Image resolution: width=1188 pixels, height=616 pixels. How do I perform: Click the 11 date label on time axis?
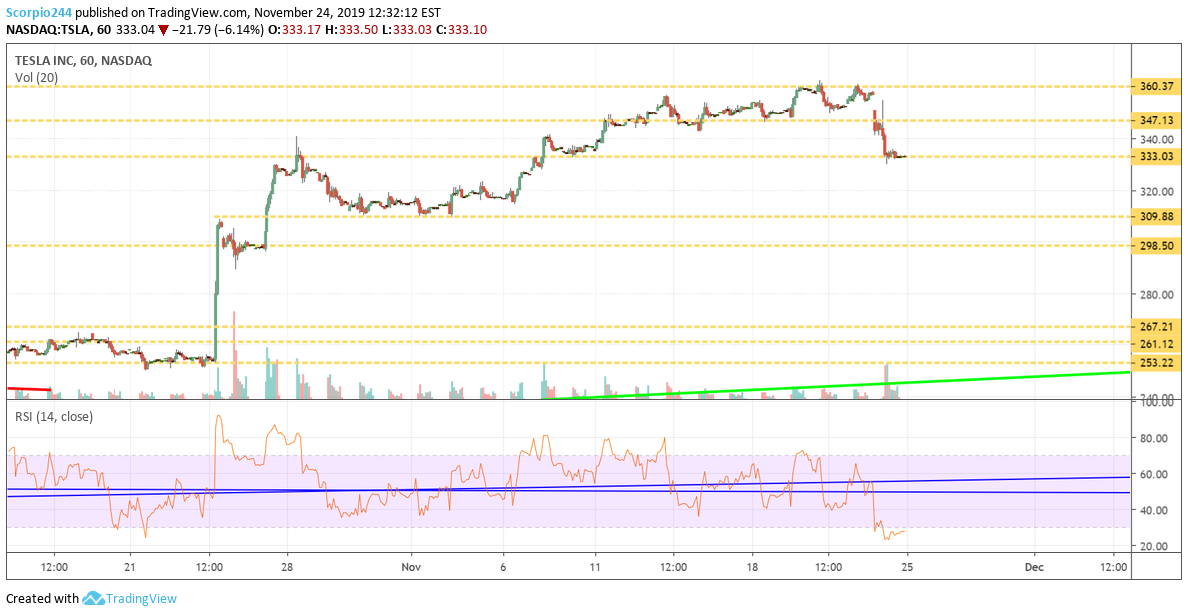point(596,567)
